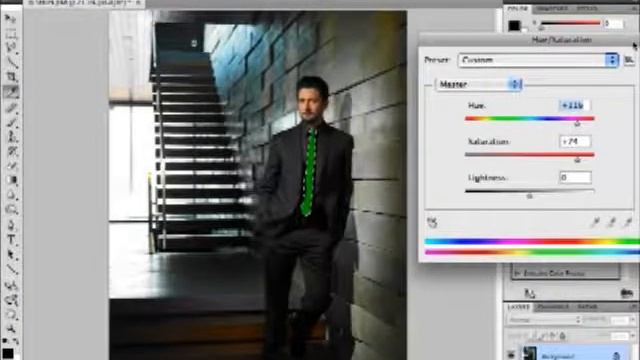Click the Saturation value field
The width and height of the screenshot is (640, 360).
click(575, 142)
